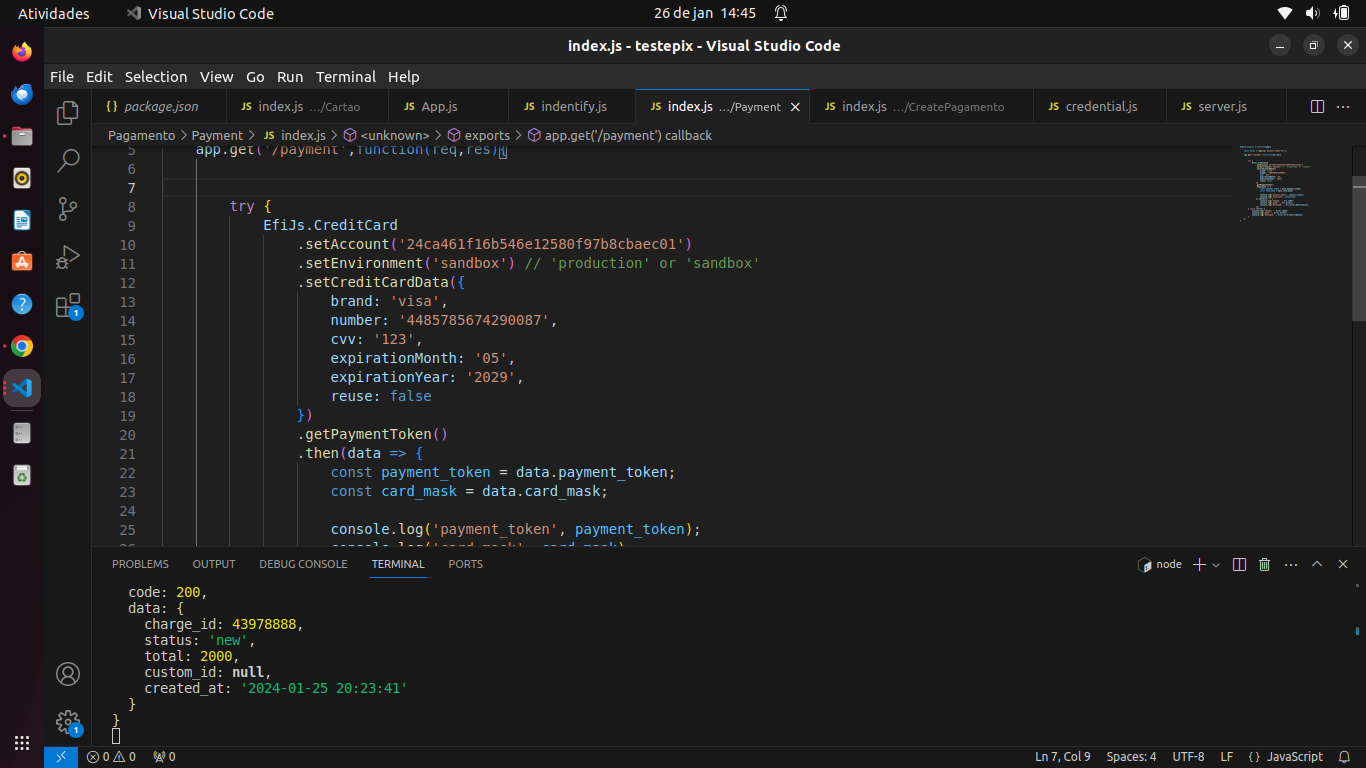Launch Thunderbird from the Ubuntu dock
The height and width of the screenshot is (768, 1366).
22,93
